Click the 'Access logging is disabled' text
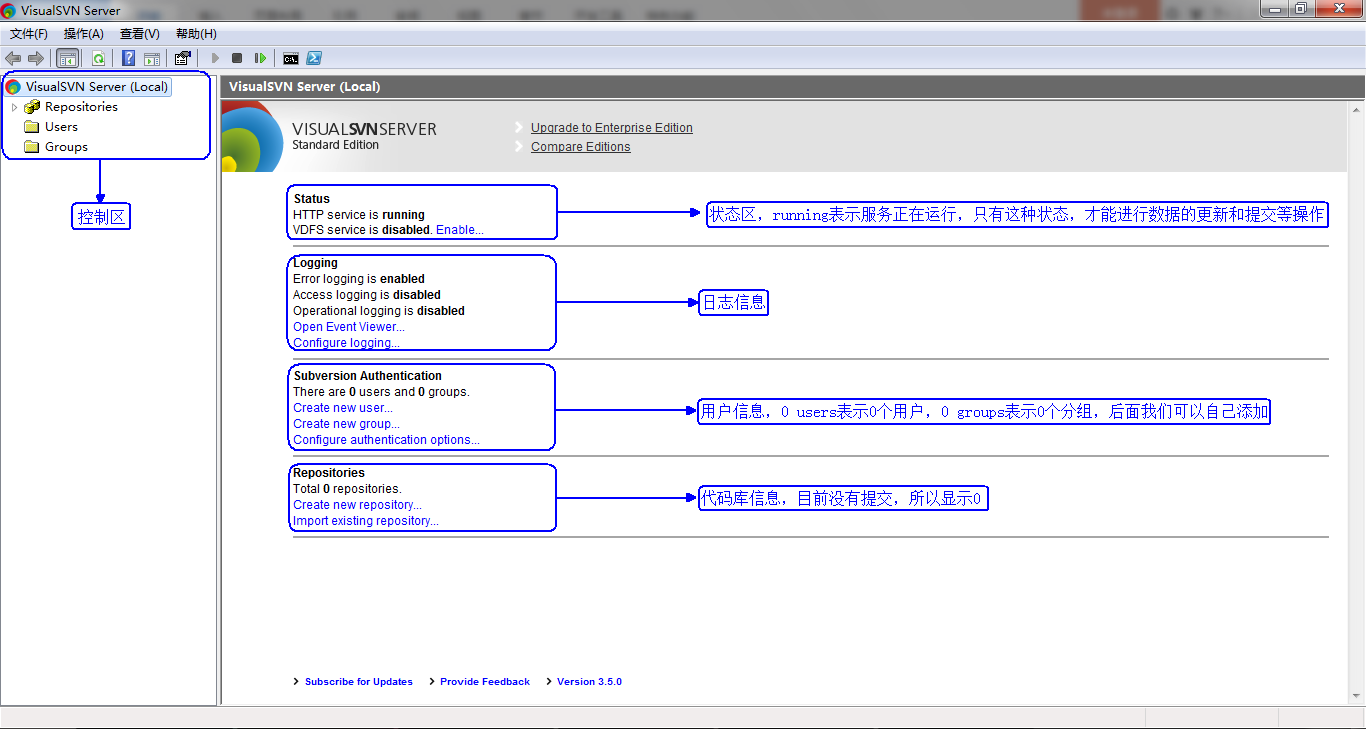This screenshot has height=729, width=1366. point(367,295)
